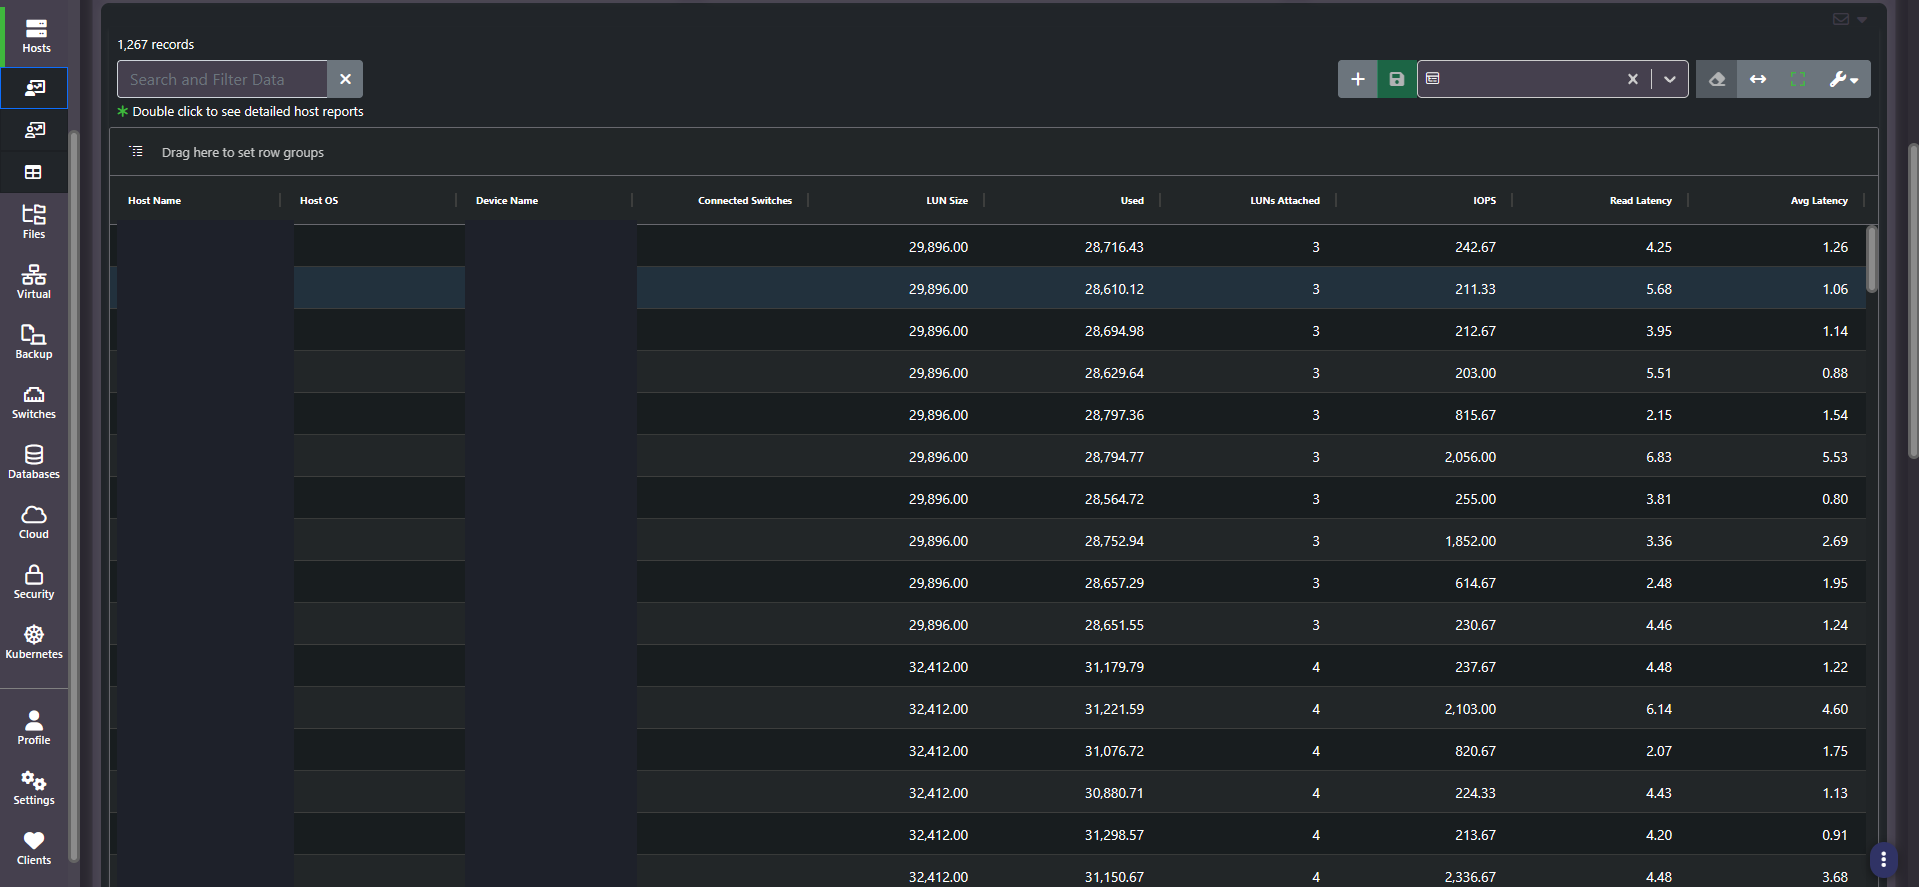Image resolution: width=1919 pixels, height=887 pixels.
Task: Sort by the Host Name column header
Action: 154,201
